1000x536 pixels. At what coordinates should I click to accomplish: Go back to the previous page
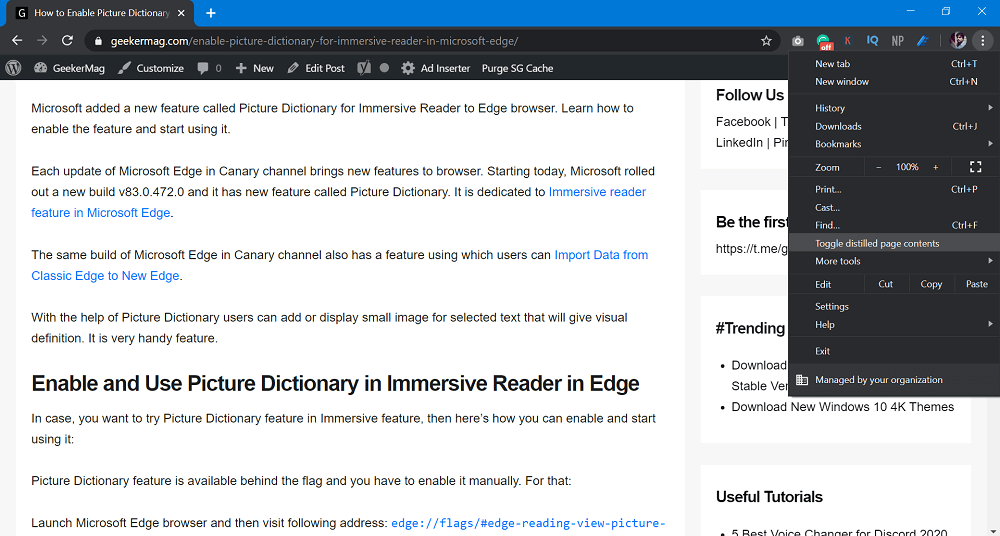pyautogui.click(x=17, y=40)
